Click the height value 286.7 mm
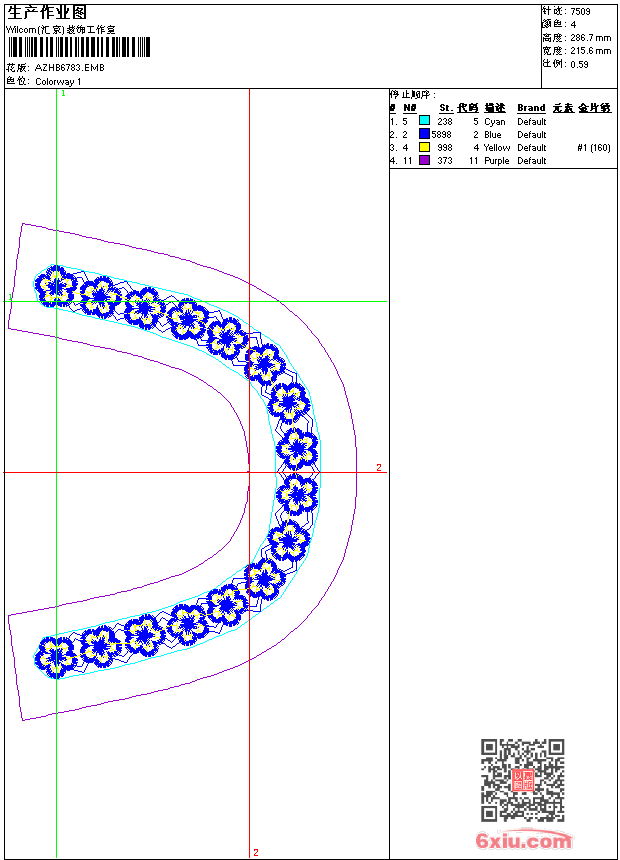620x860 pixels. point(590,38)
